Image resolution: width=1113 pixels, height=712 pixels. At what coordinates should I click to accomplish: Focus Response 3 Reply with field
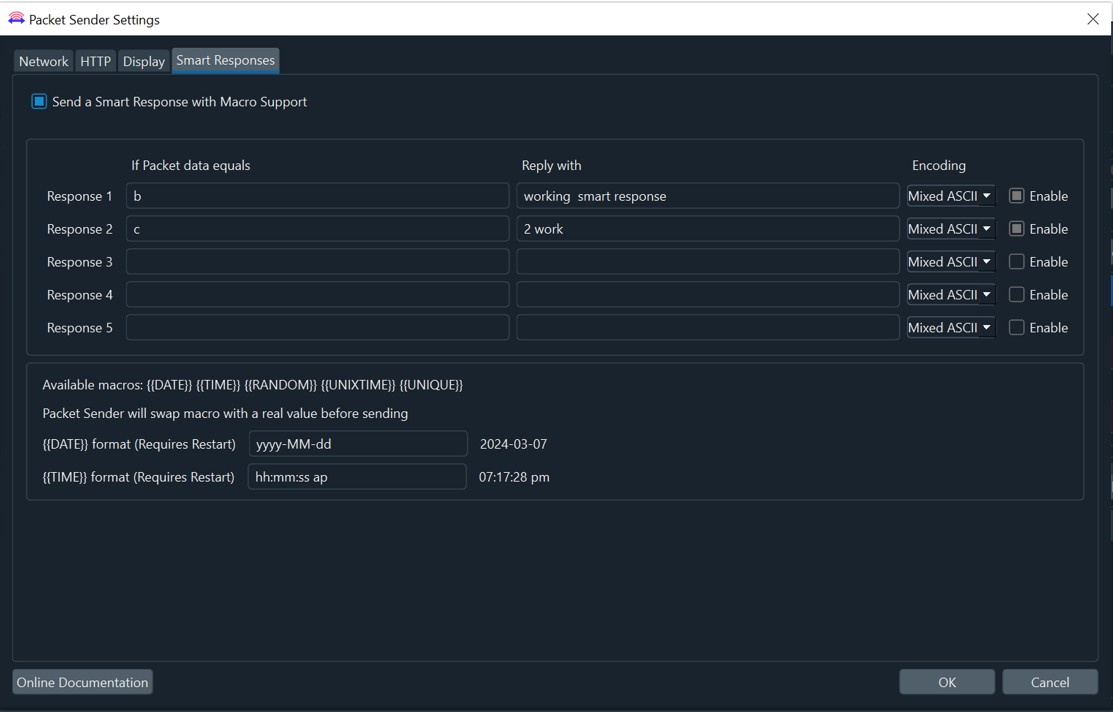tap(708, 261)
